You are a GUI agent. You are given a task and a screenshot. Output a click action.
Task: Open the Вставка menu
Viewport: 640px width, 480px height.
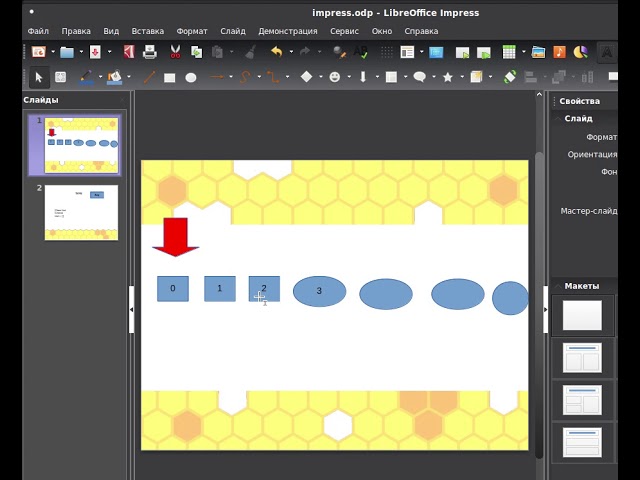pyautogui.click(x=147, y=31)
